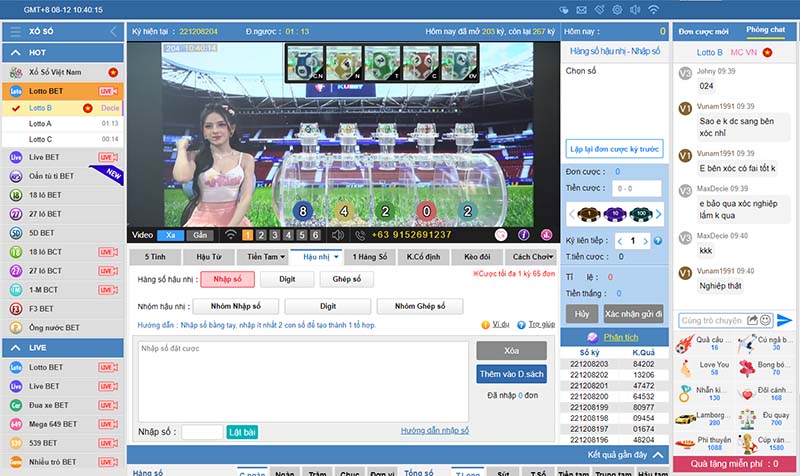Click the Nhập số input field

[202, 431]
